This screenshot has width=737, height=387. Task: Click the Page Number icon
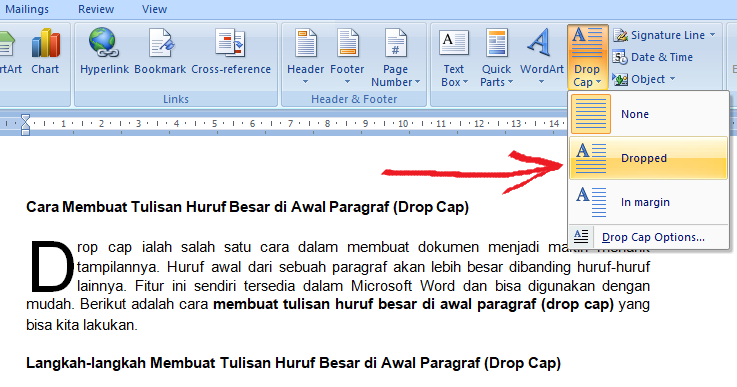(395, 43)
